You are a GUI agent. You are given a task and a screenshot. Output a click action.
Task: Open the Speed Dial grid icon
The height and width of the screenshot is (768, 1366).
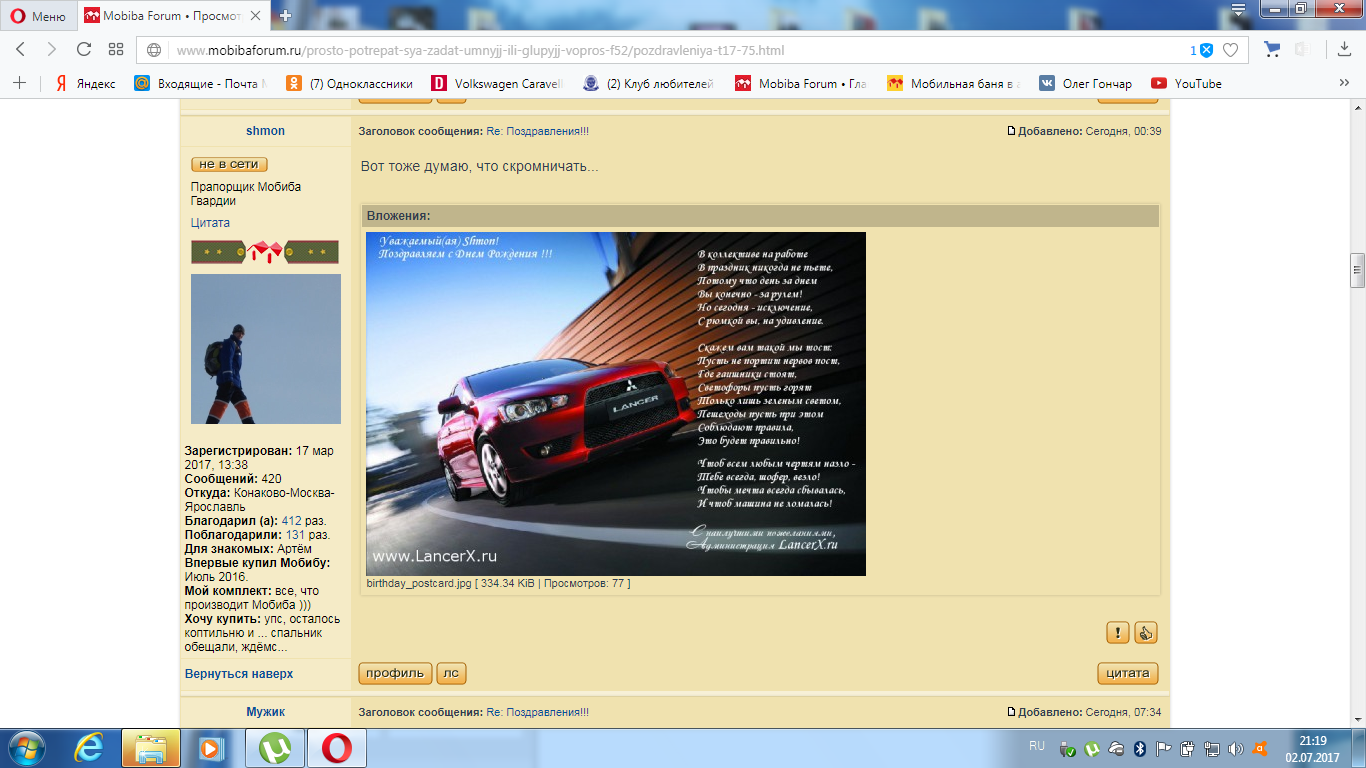tap(116, 50)
